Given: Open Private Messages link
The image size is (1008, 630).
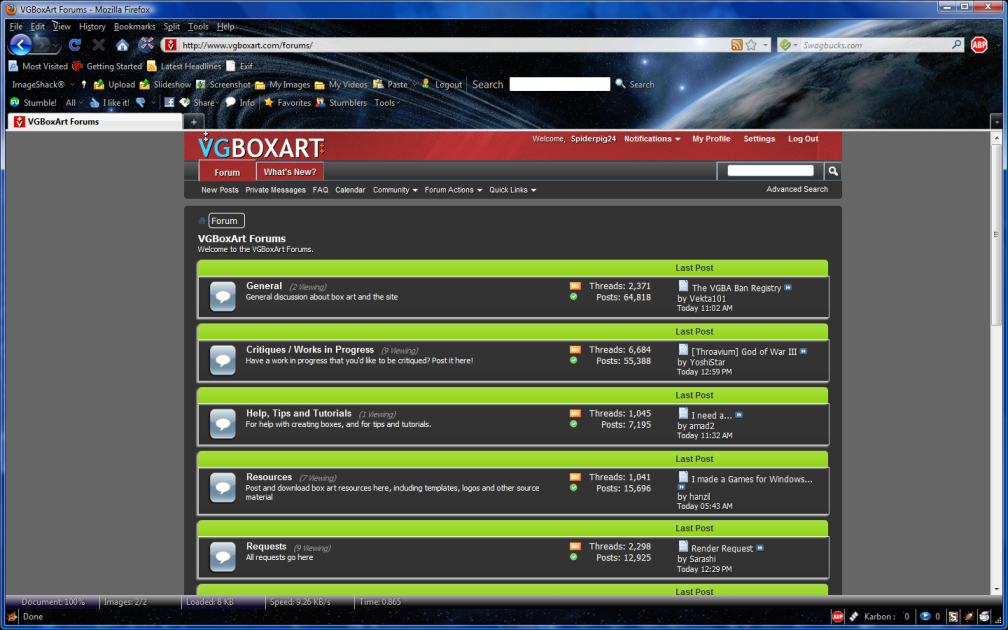Looking at the screenshot, I should [x=275, y=190].
